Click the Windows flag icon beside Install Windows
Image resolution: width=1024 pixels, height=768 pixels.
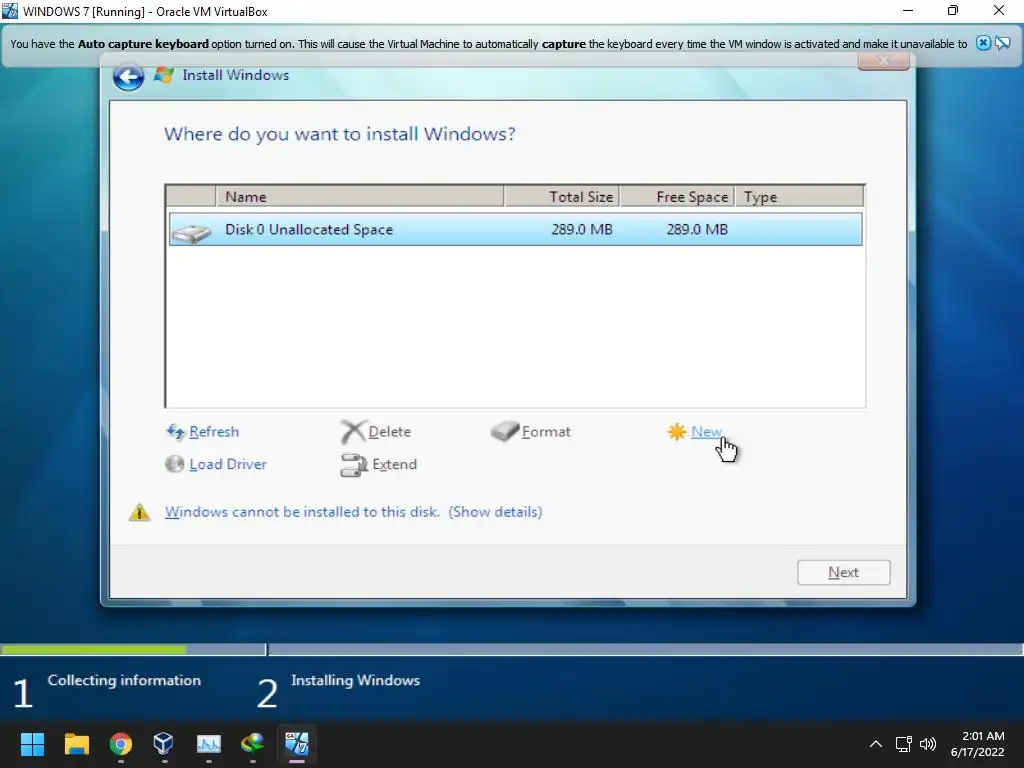click(x=163, y=75)
